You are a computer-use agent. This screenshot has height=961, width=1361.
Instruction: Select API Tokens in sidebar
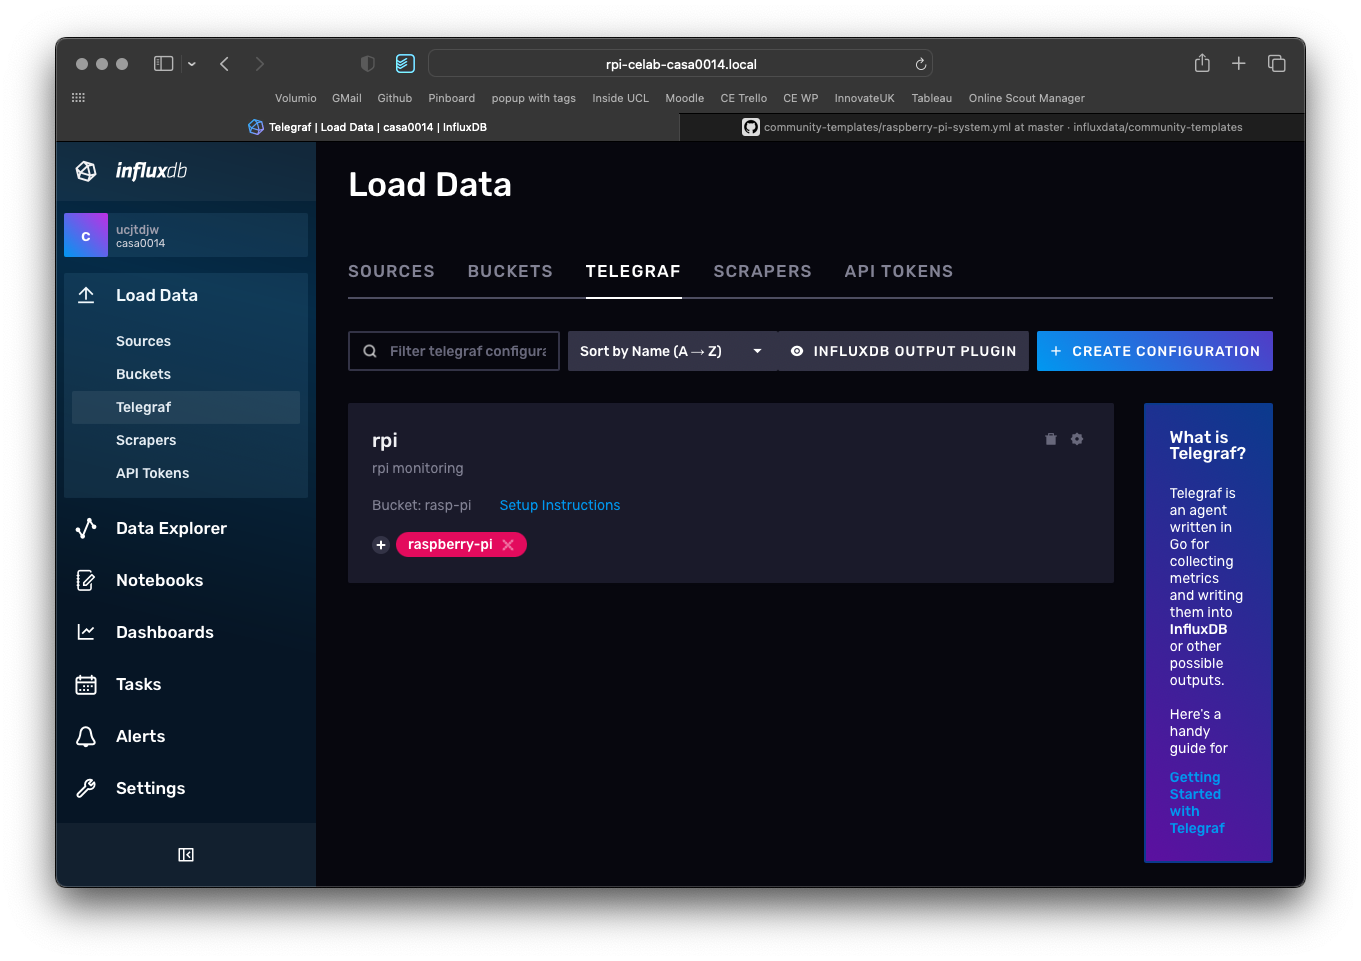pyautogui.click(x=152, y=473)
